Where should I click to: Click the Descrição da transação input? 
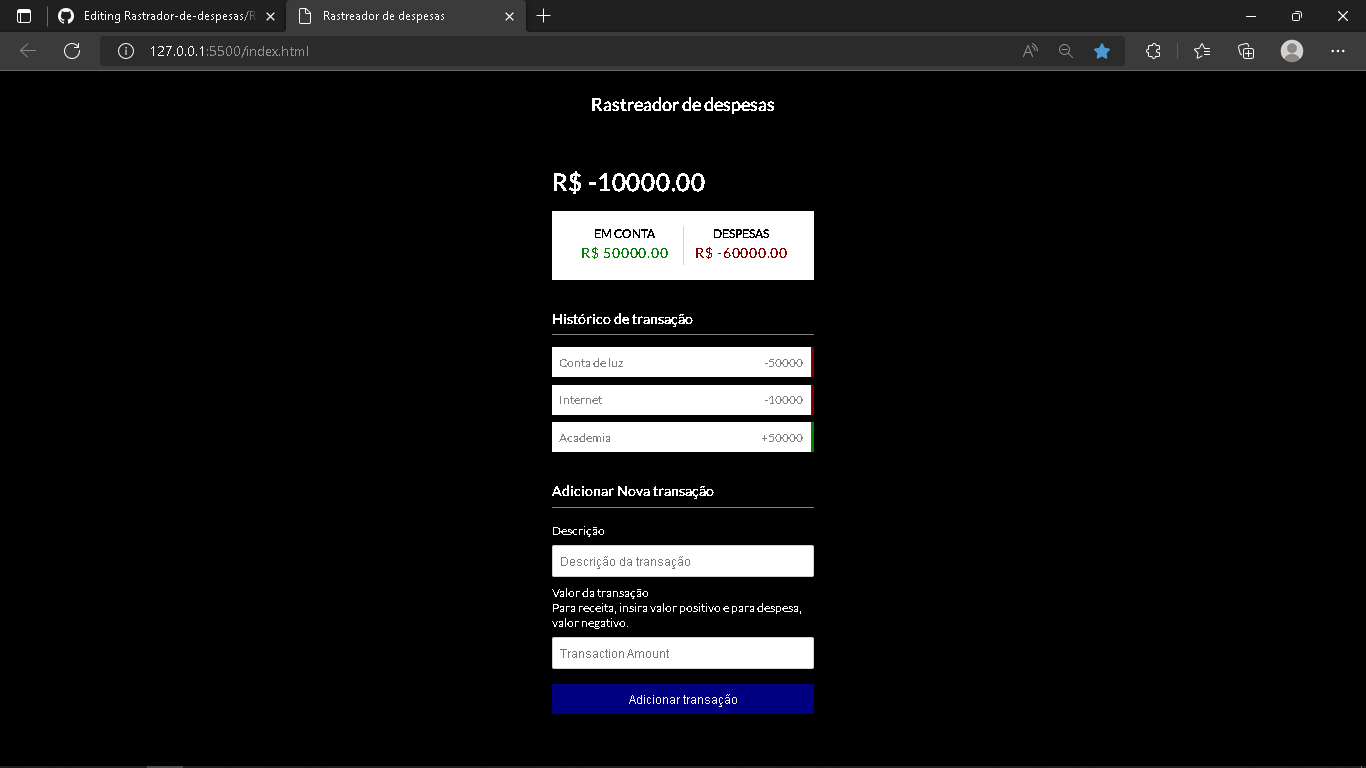point(682,561)
